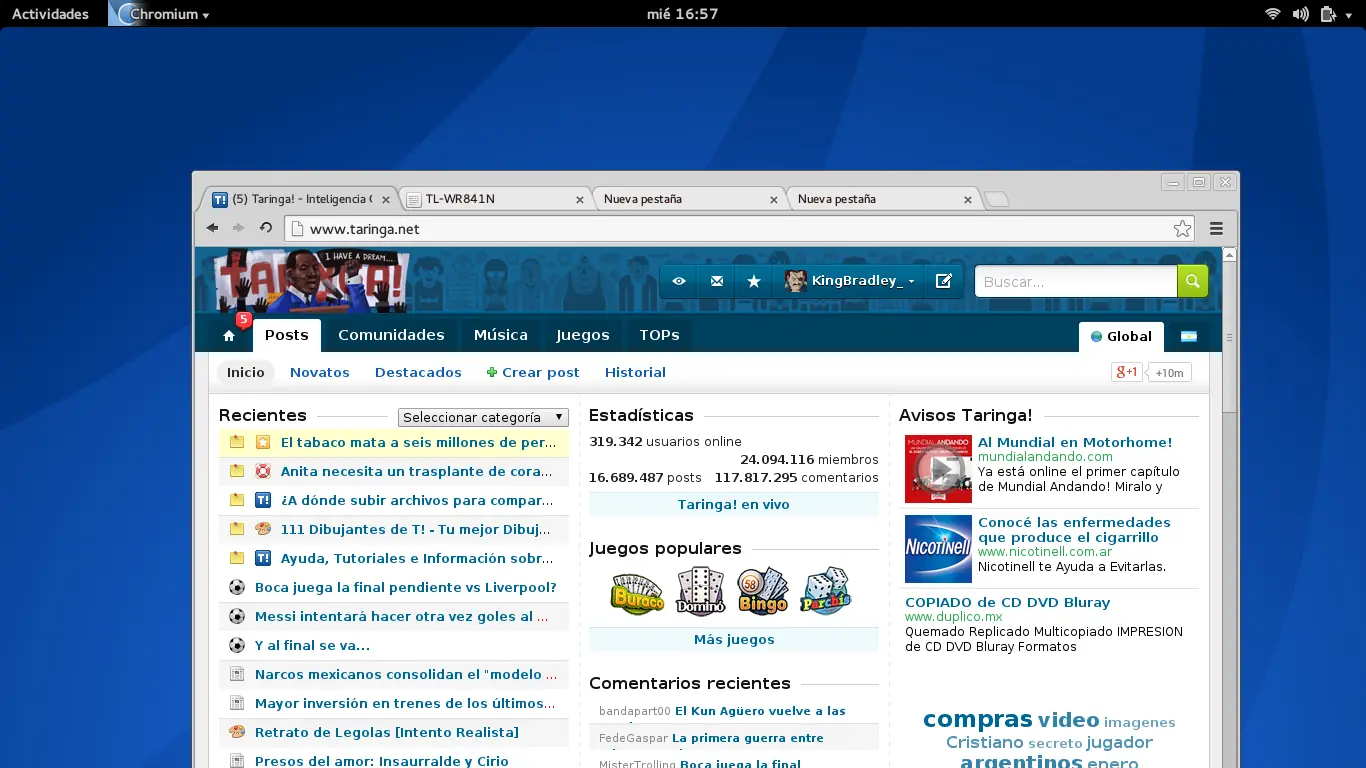Open post 'Anita necesita un trasplante'
Viewport: 1366px width, 768px height.
tap(416, 471)
